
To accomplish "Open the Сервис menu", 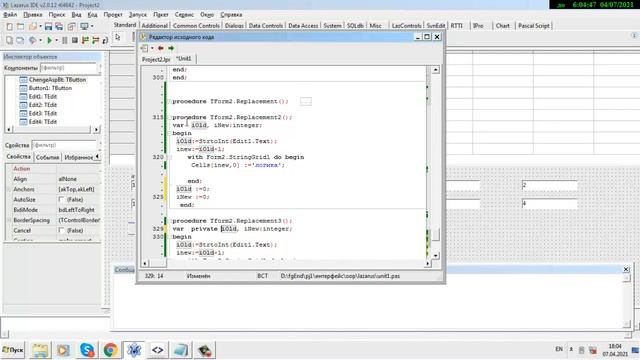I will pos(184,15).
